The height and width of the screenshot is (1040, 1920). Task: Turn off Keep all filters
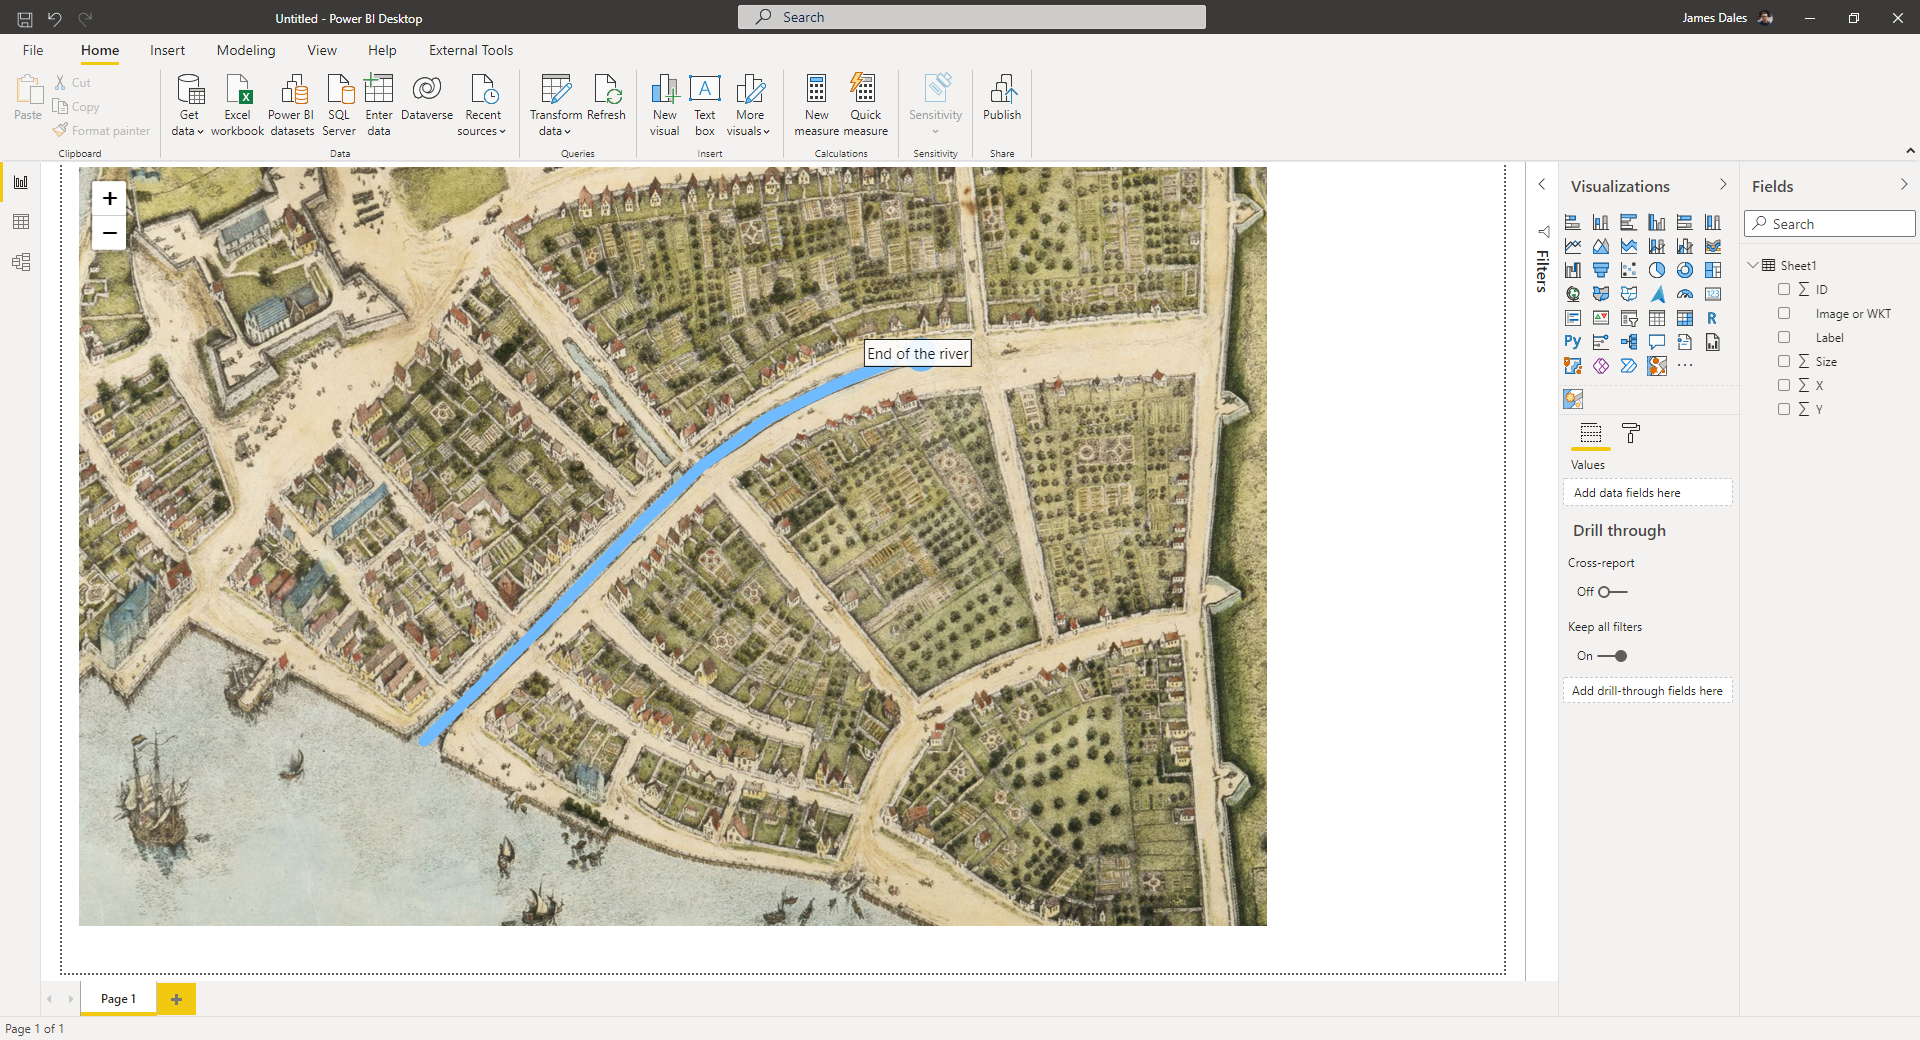click(1612, 656)
